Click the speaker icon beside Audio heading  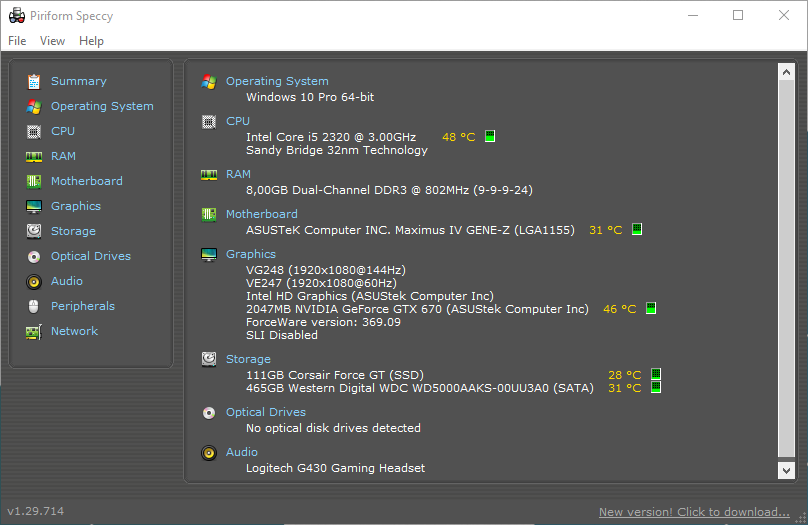(209, 453)
